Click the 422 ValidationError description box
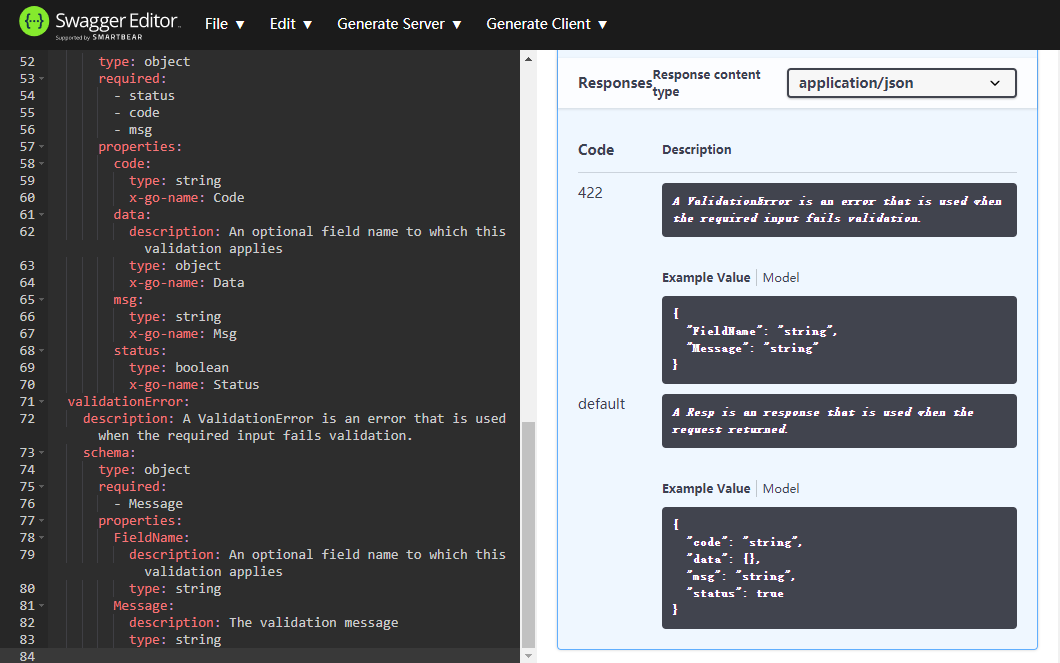 (x=839, y=210)
